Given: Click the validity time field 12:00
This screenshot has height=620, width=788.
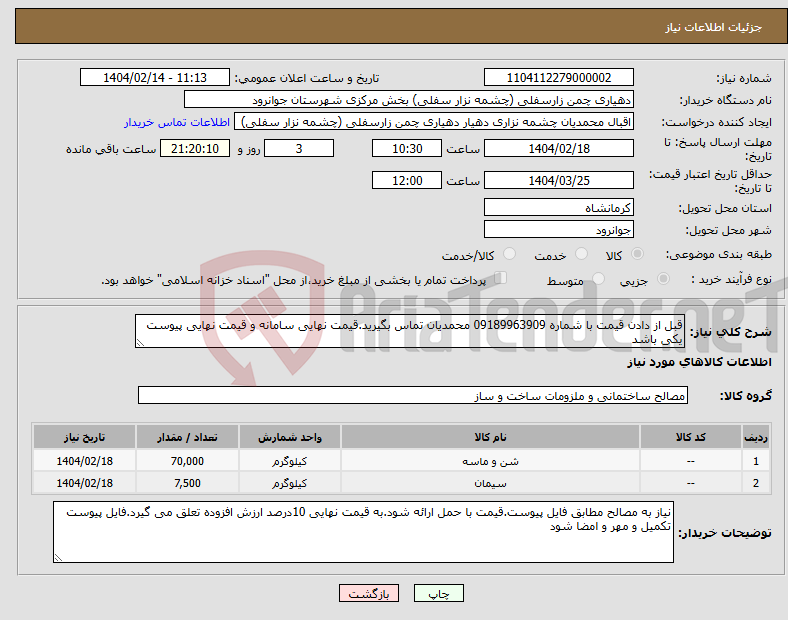Looking at the screenshot, I should point(407,180).
